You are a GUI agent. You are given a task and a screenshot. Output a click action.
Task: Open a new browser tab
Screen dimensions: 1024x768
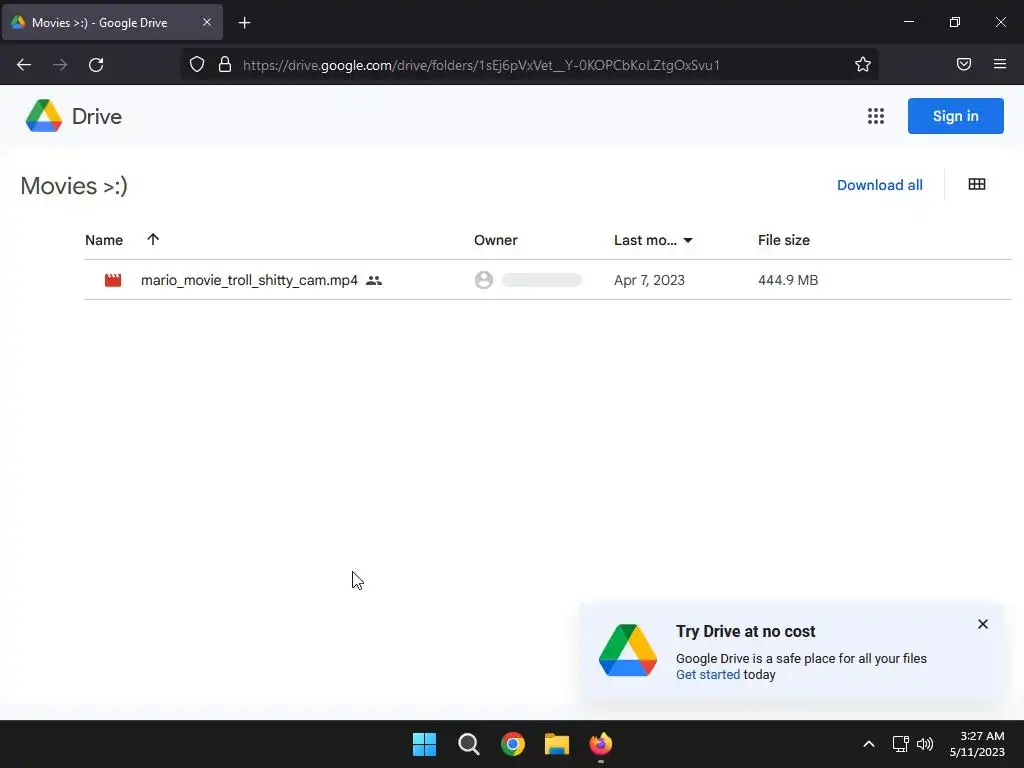244,23
